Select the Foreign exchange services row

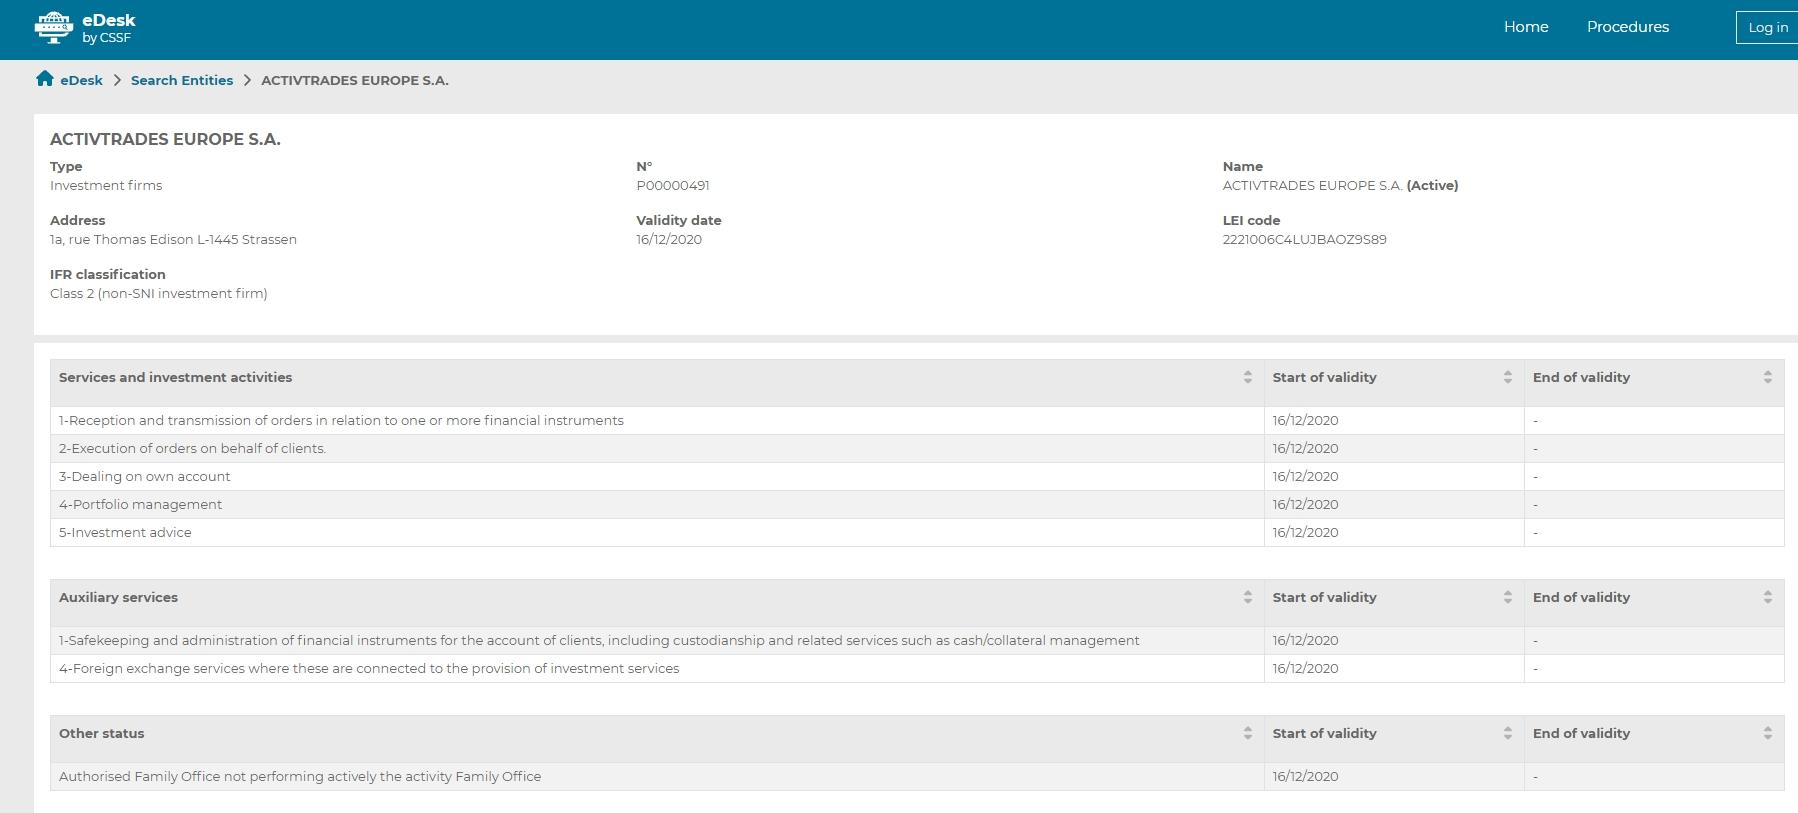tap(917, 668)
